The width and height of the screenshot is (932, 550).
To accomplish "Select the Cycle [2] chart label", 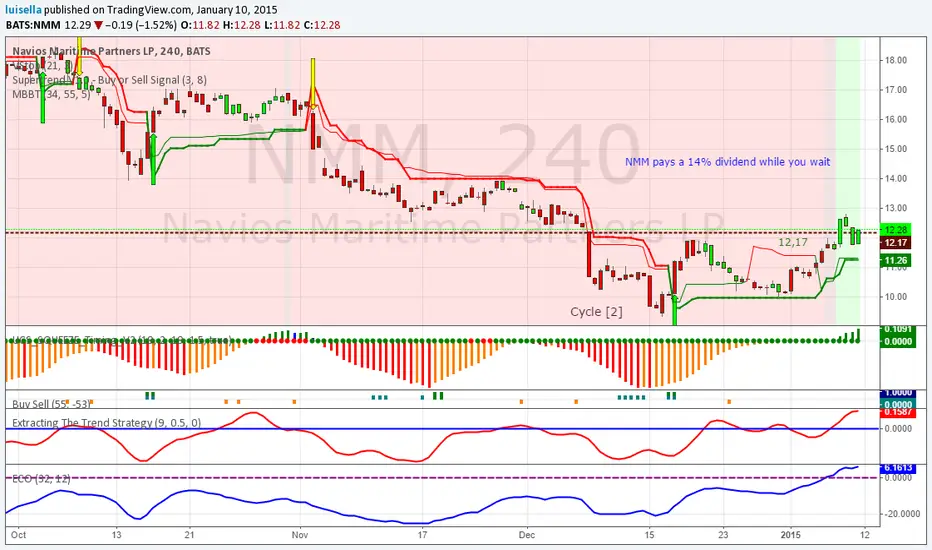I will (596, 312).
